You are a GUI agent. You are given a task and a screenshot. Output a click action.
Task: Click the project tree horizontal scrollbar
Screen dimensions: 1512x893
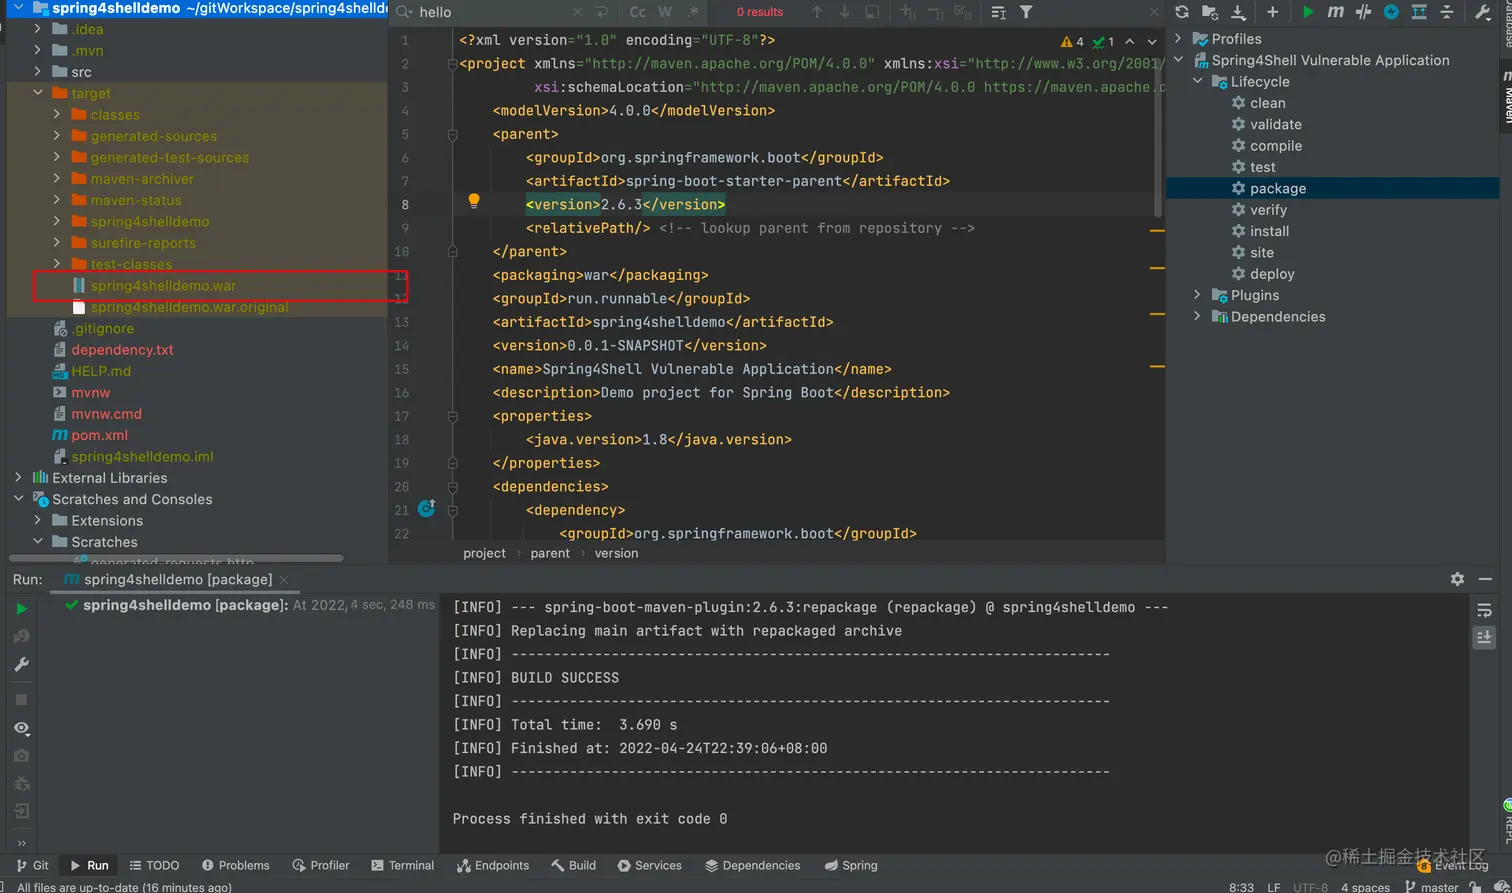point(176,558)
